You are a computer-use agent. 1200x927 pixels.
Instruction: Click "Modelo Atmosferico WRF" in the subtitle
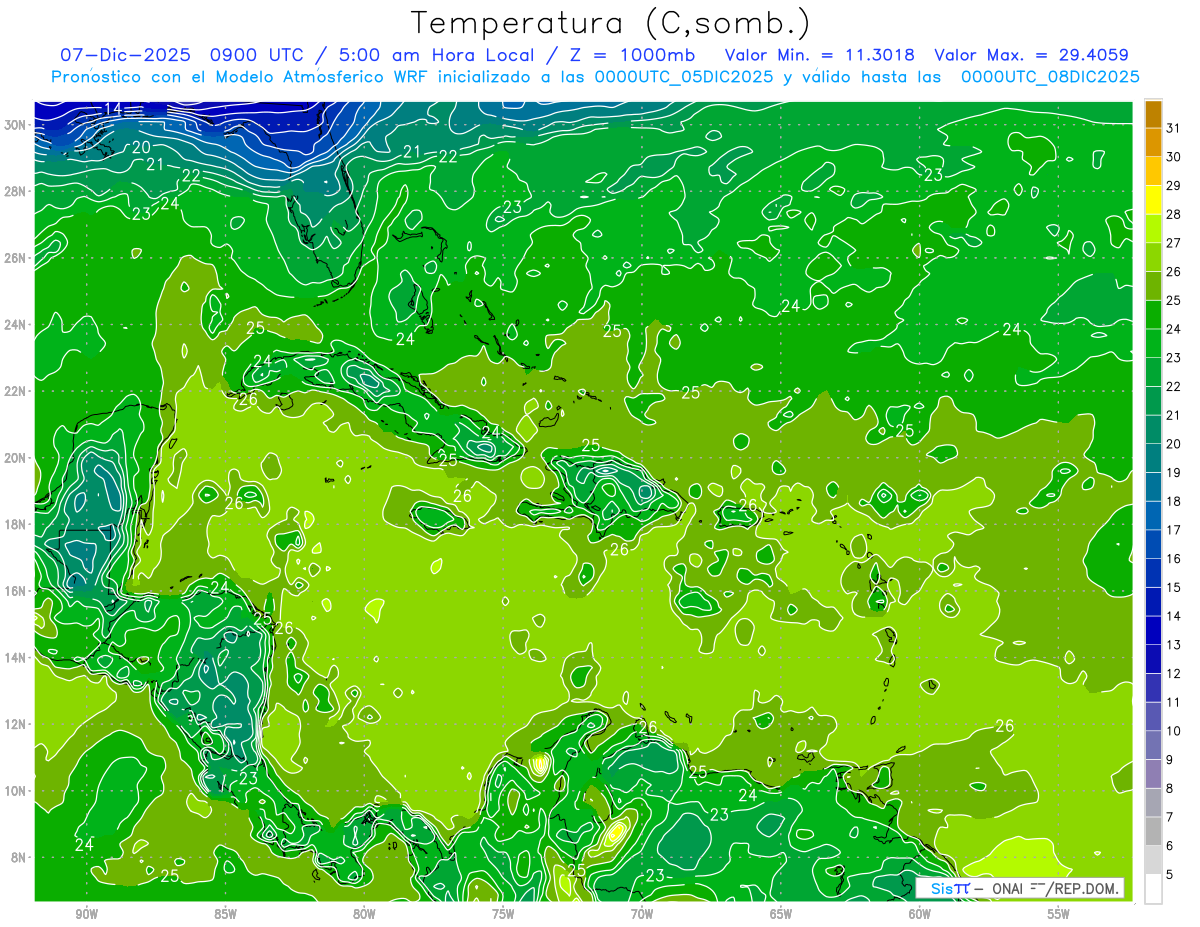(324, 77)
